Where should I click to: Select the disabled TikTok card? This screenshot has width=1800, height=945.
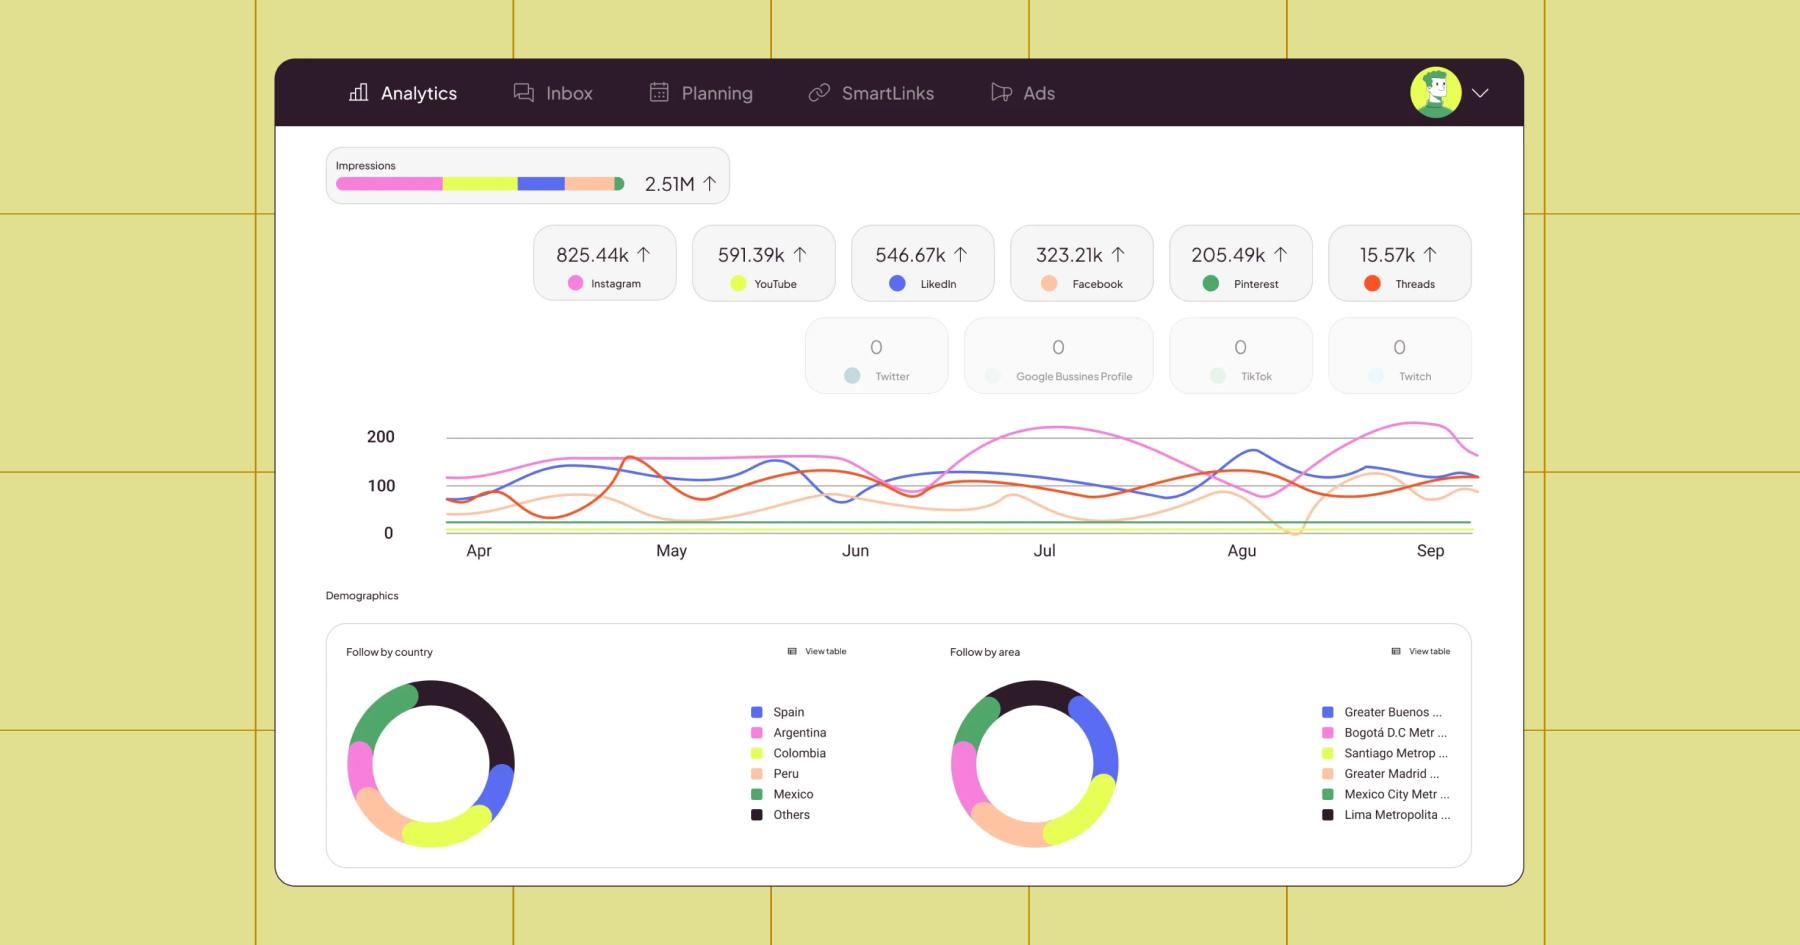coord(1241,356)
